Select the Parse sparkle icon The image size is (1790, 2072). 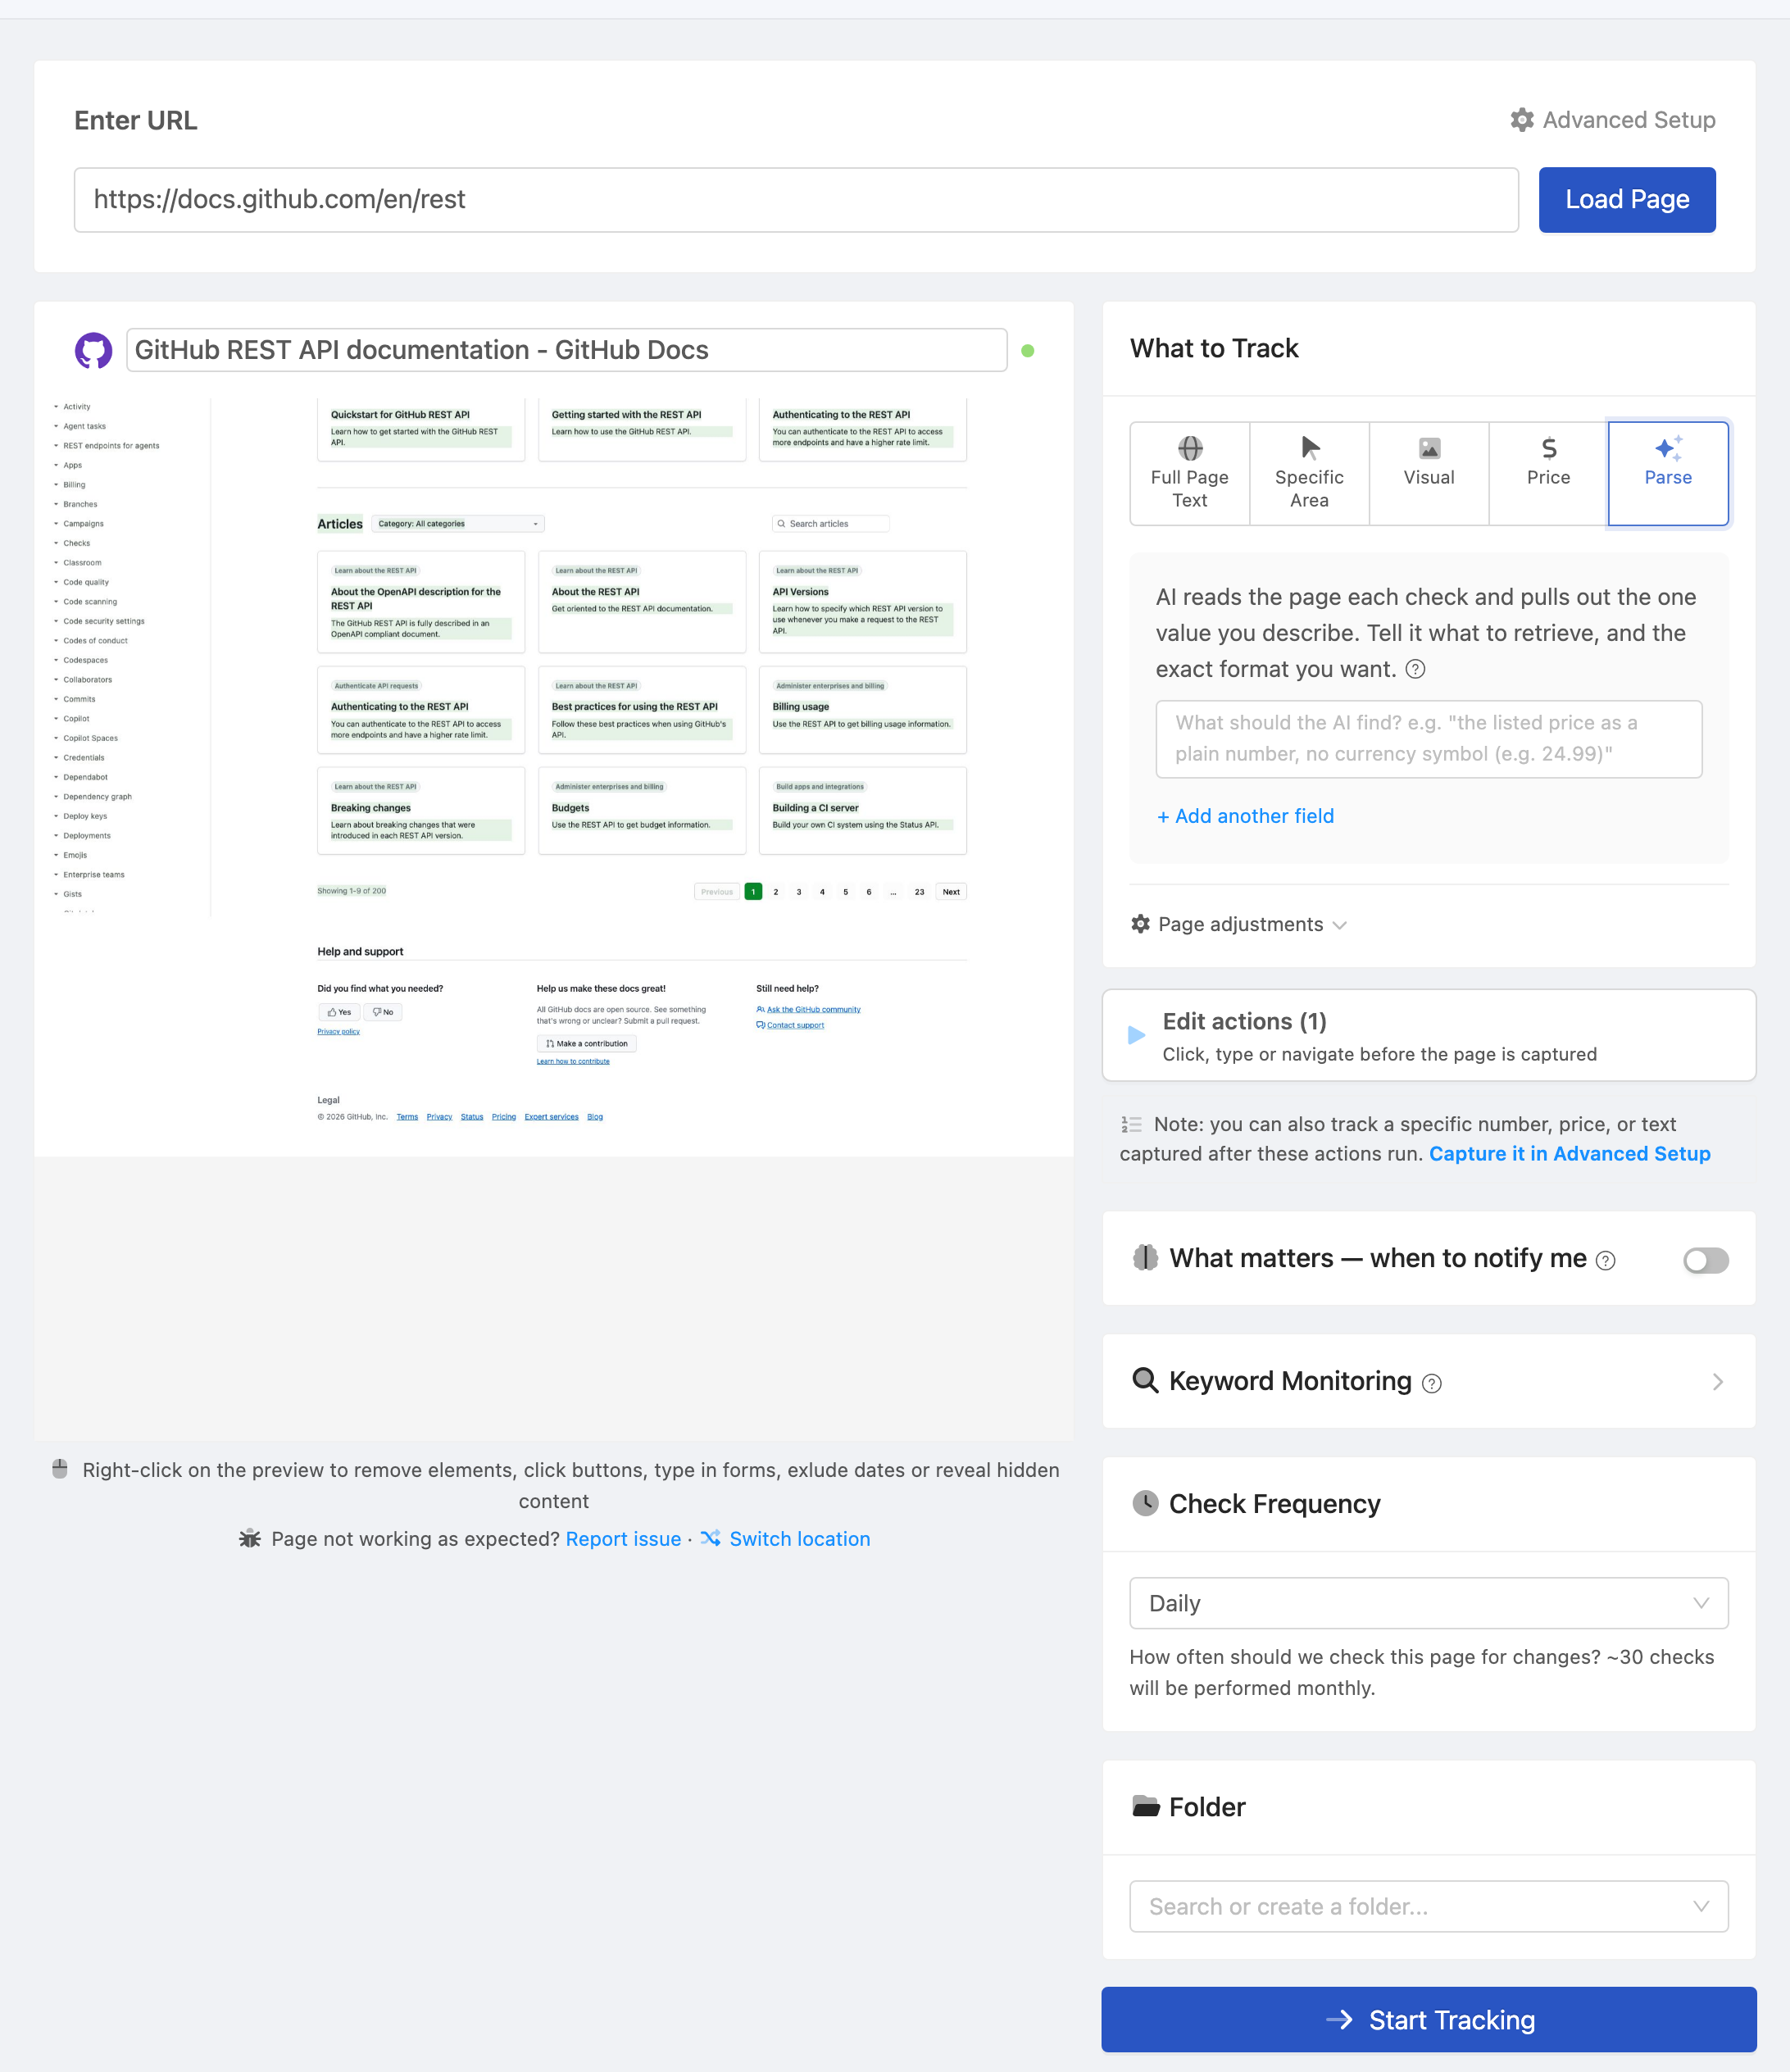[x=1668, y=447]
